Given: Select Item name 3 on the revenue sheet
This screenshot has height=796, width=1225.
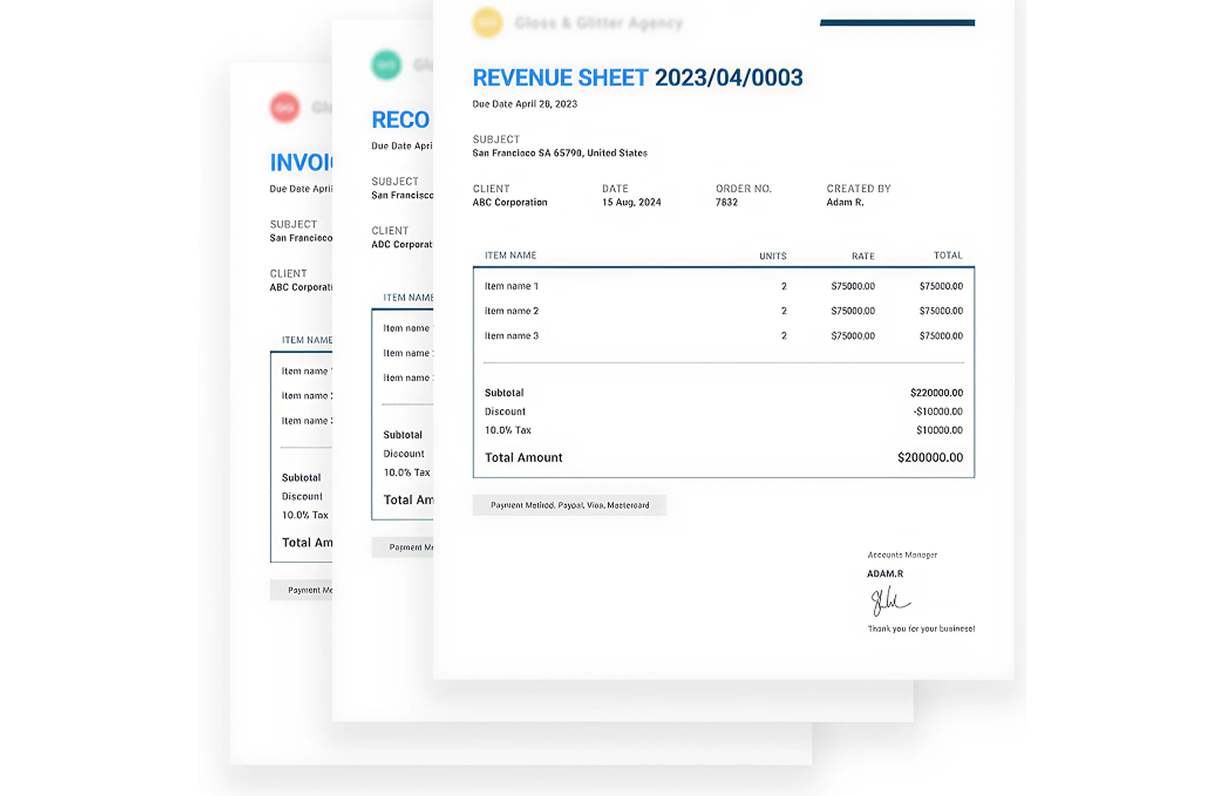Looking at the screenshot, I should (512, 336).
